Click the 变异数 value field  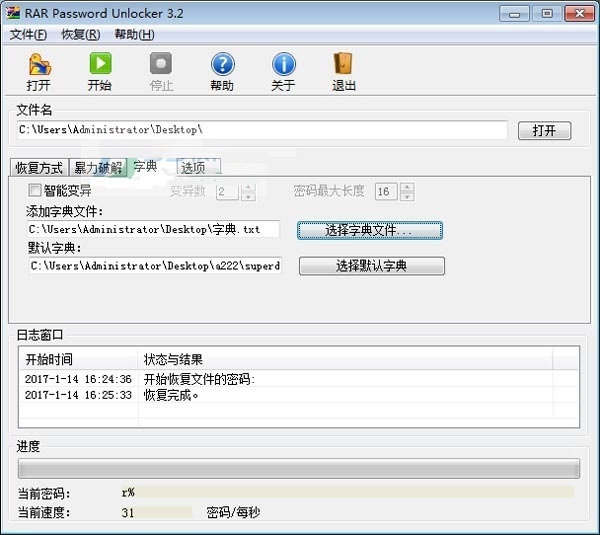227,192
